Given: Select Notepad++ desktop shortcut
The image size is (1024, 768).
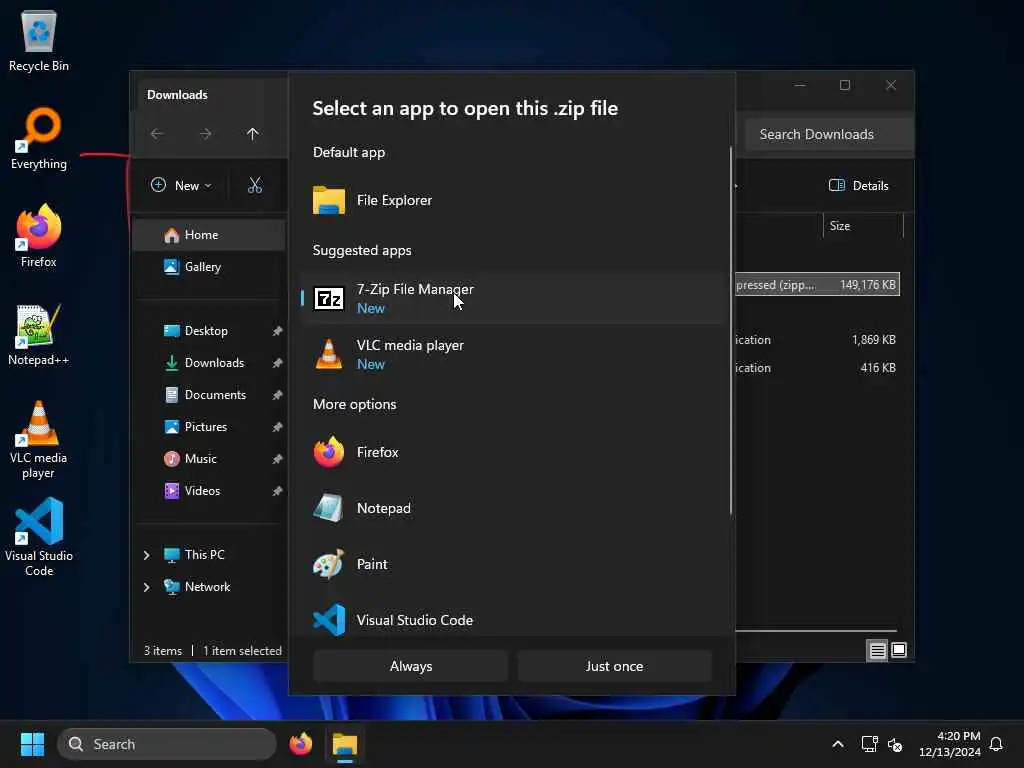Looking at the screenshot, I should pyautogui.click(x=39, y=335).
